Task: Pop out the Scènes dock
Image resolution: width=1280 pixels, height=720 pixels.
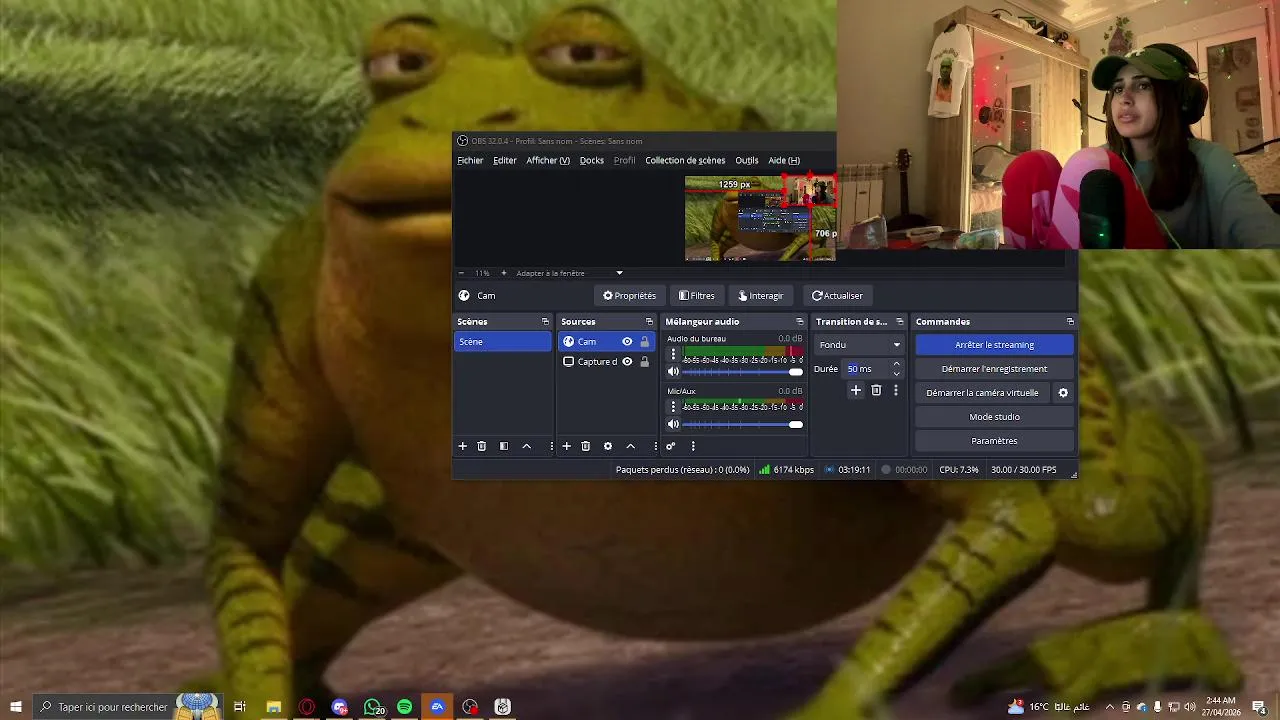Action: [x=545, y=322]
